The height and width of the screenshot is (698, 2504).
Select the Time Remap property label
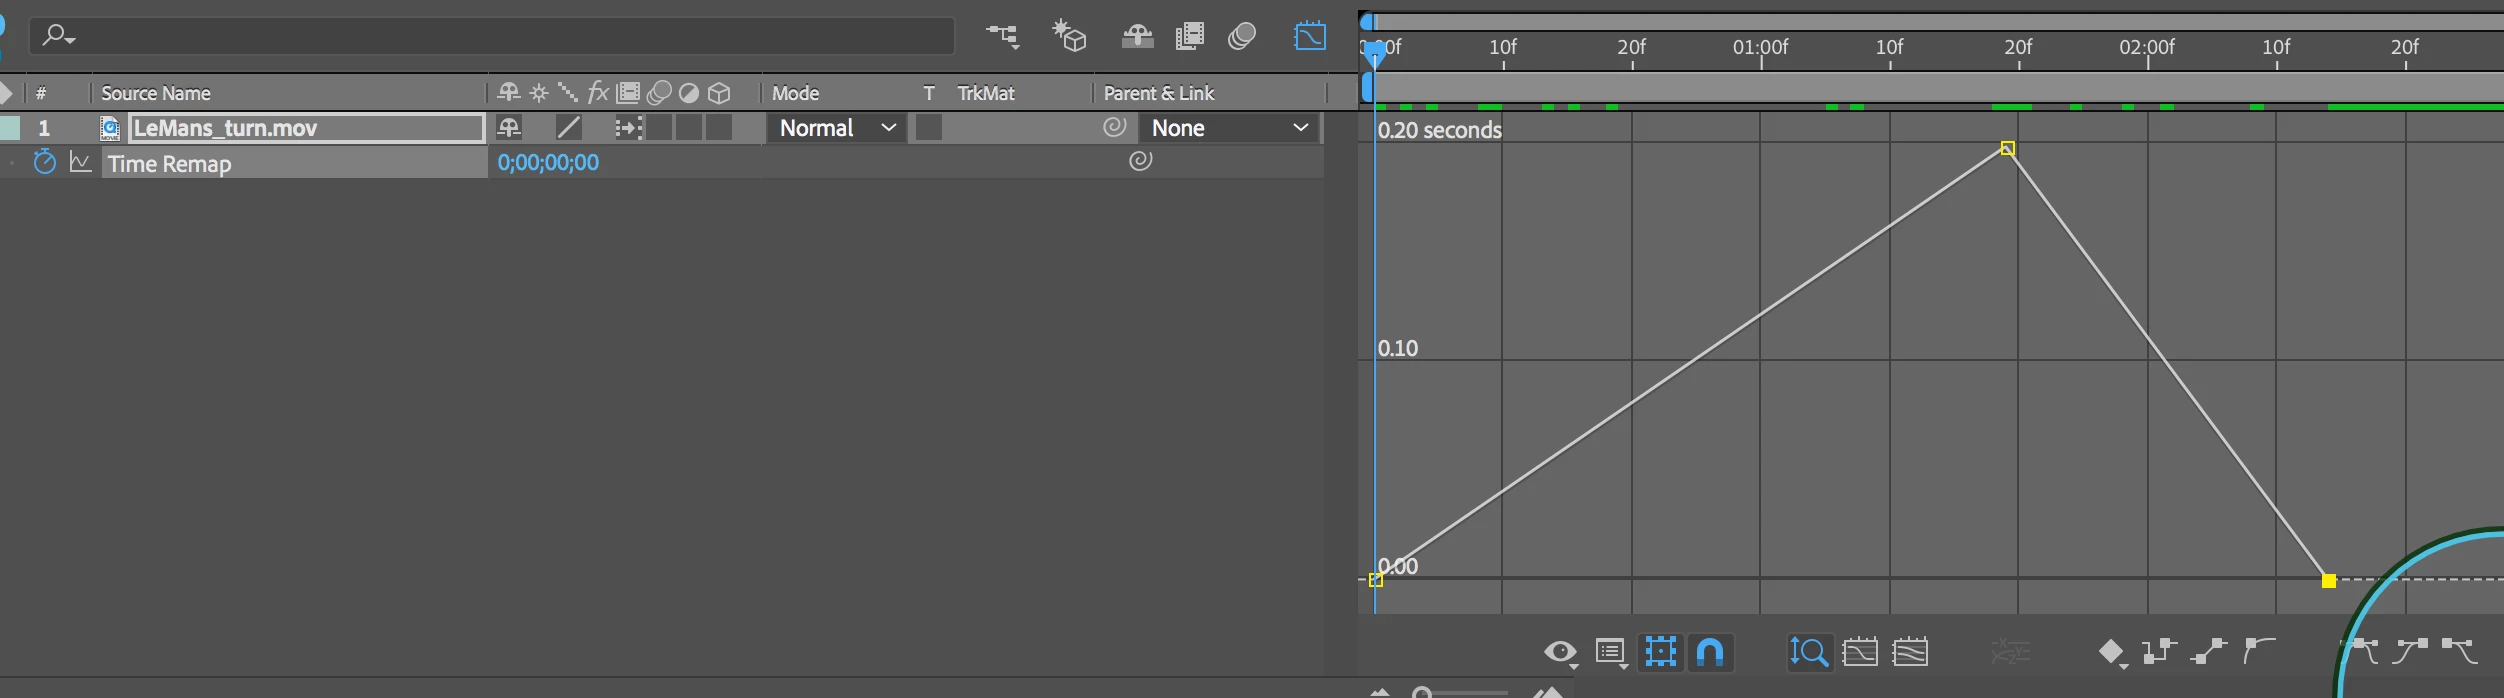pyautogui.click(x=169, y=164)
